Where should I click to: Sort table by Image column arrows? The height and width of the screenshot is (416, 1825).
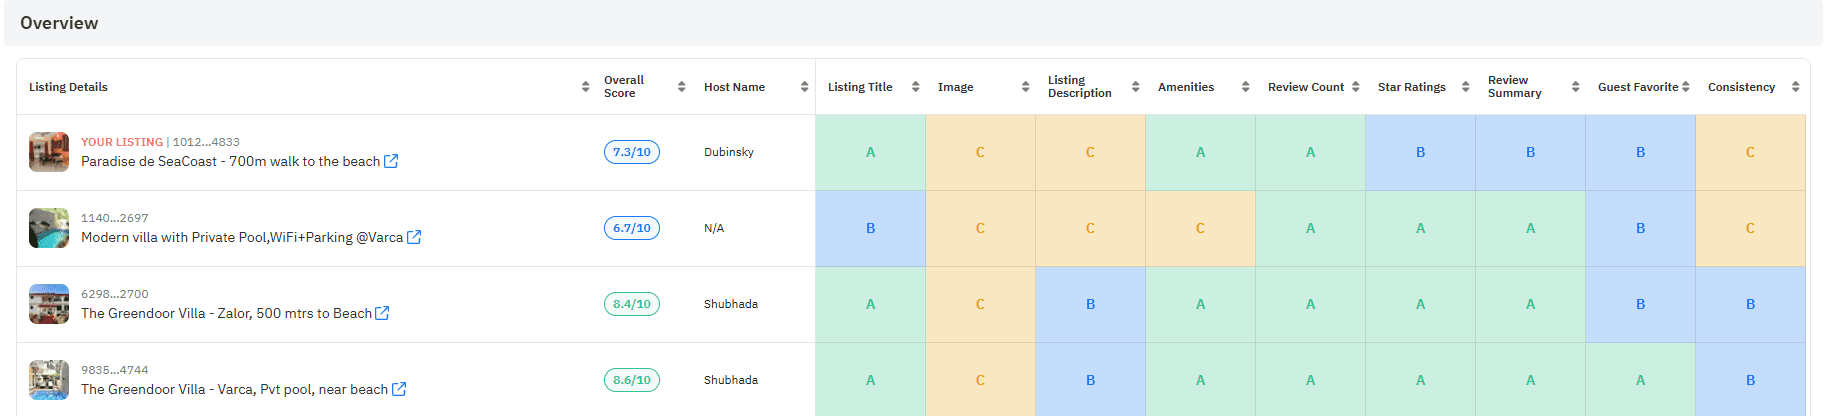(x=1025, y=87)
